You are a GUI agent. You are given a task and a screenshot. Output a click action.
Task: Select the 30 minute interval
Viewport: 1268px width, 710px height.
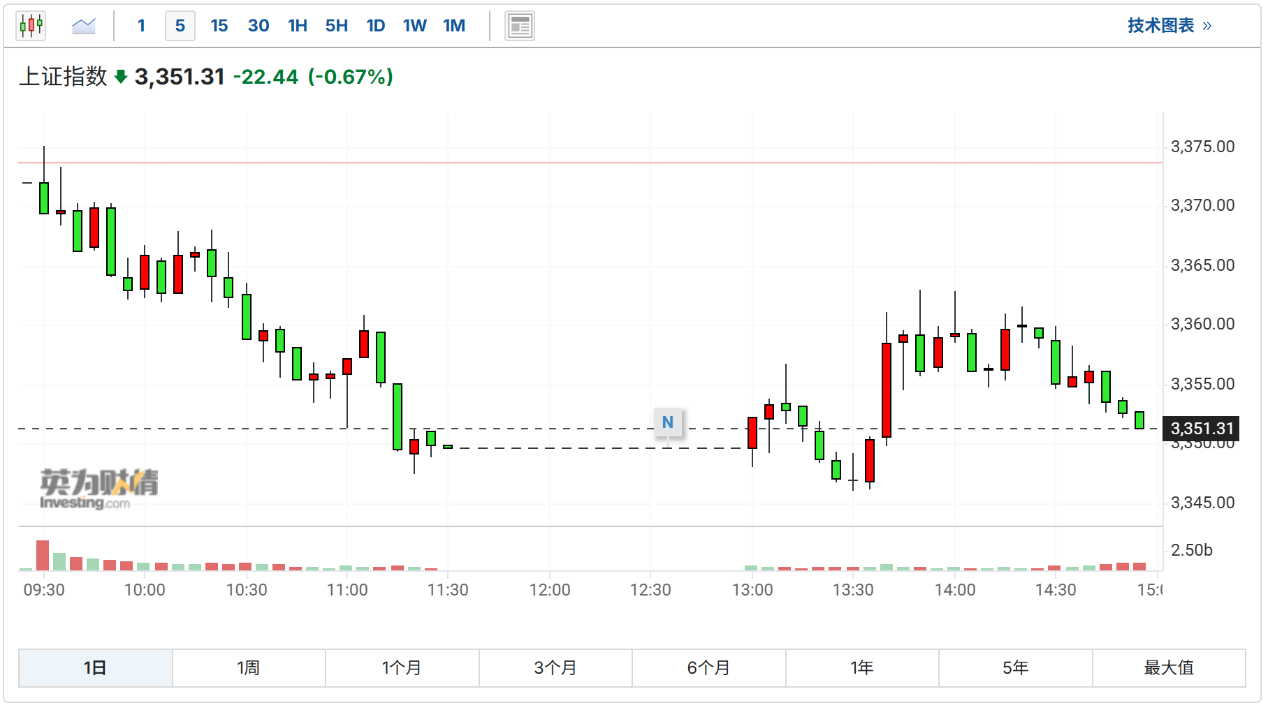tap(258, 25)
